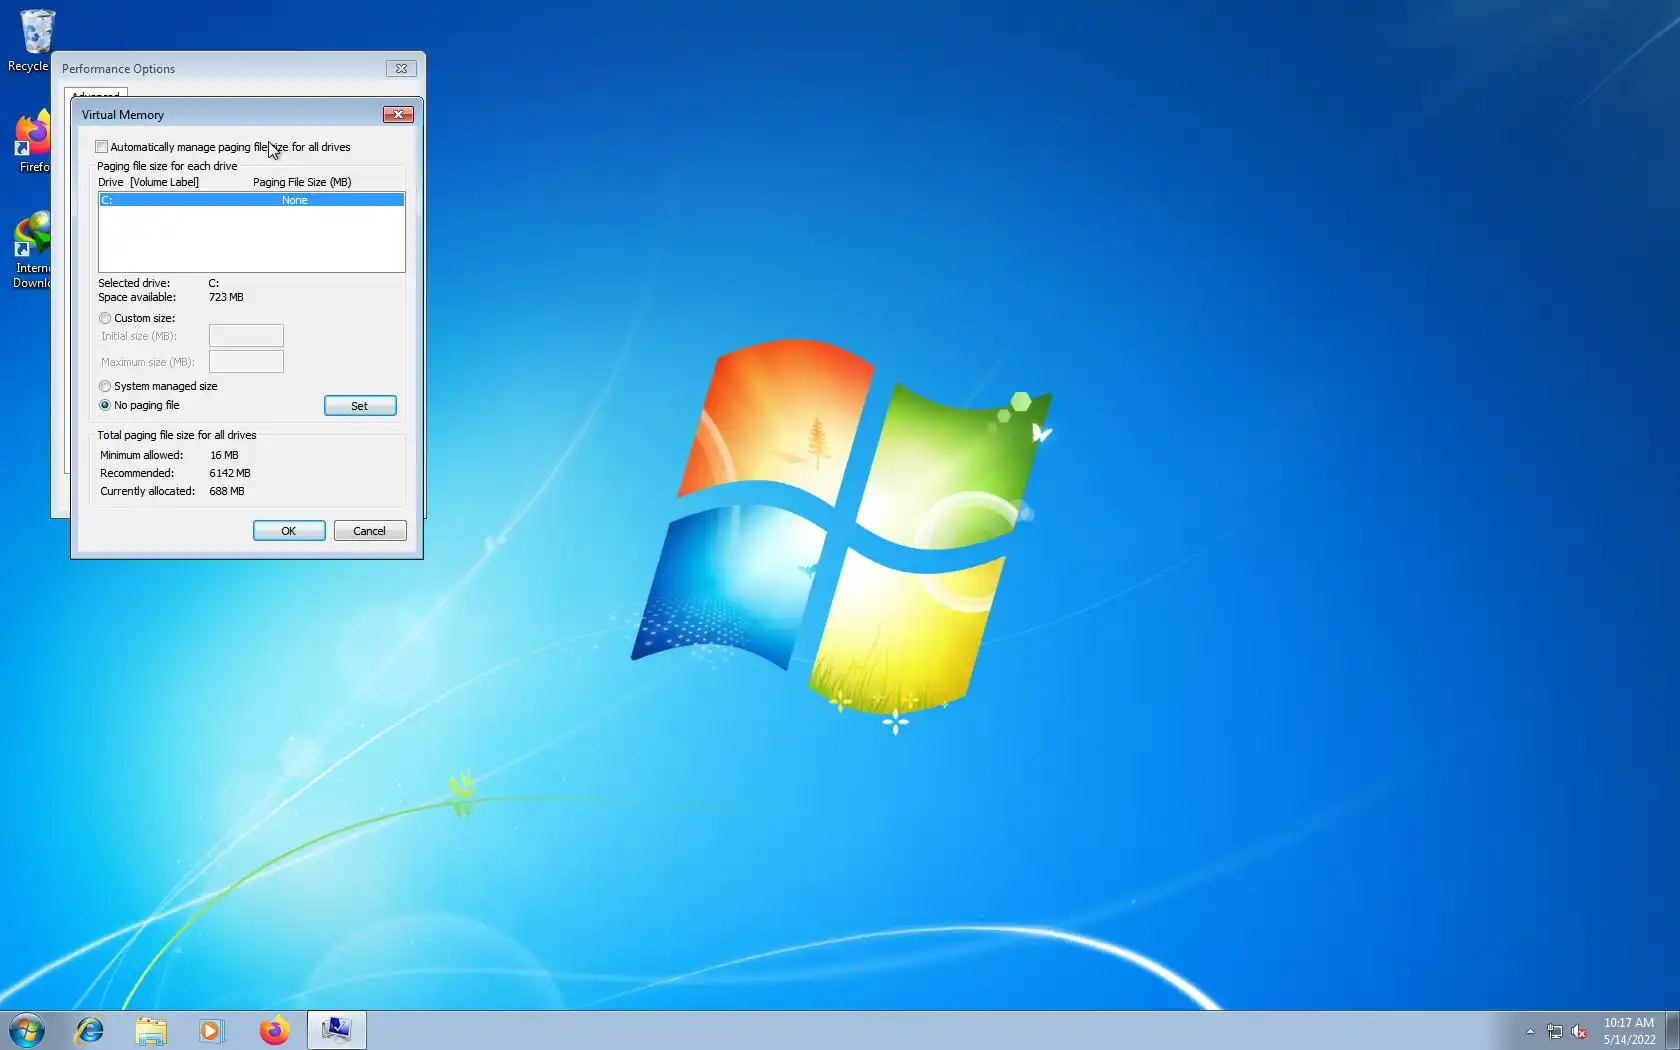Click the 6142 MB recommended value
Screen dimensions: 1680x1050
tap(230, 473)
